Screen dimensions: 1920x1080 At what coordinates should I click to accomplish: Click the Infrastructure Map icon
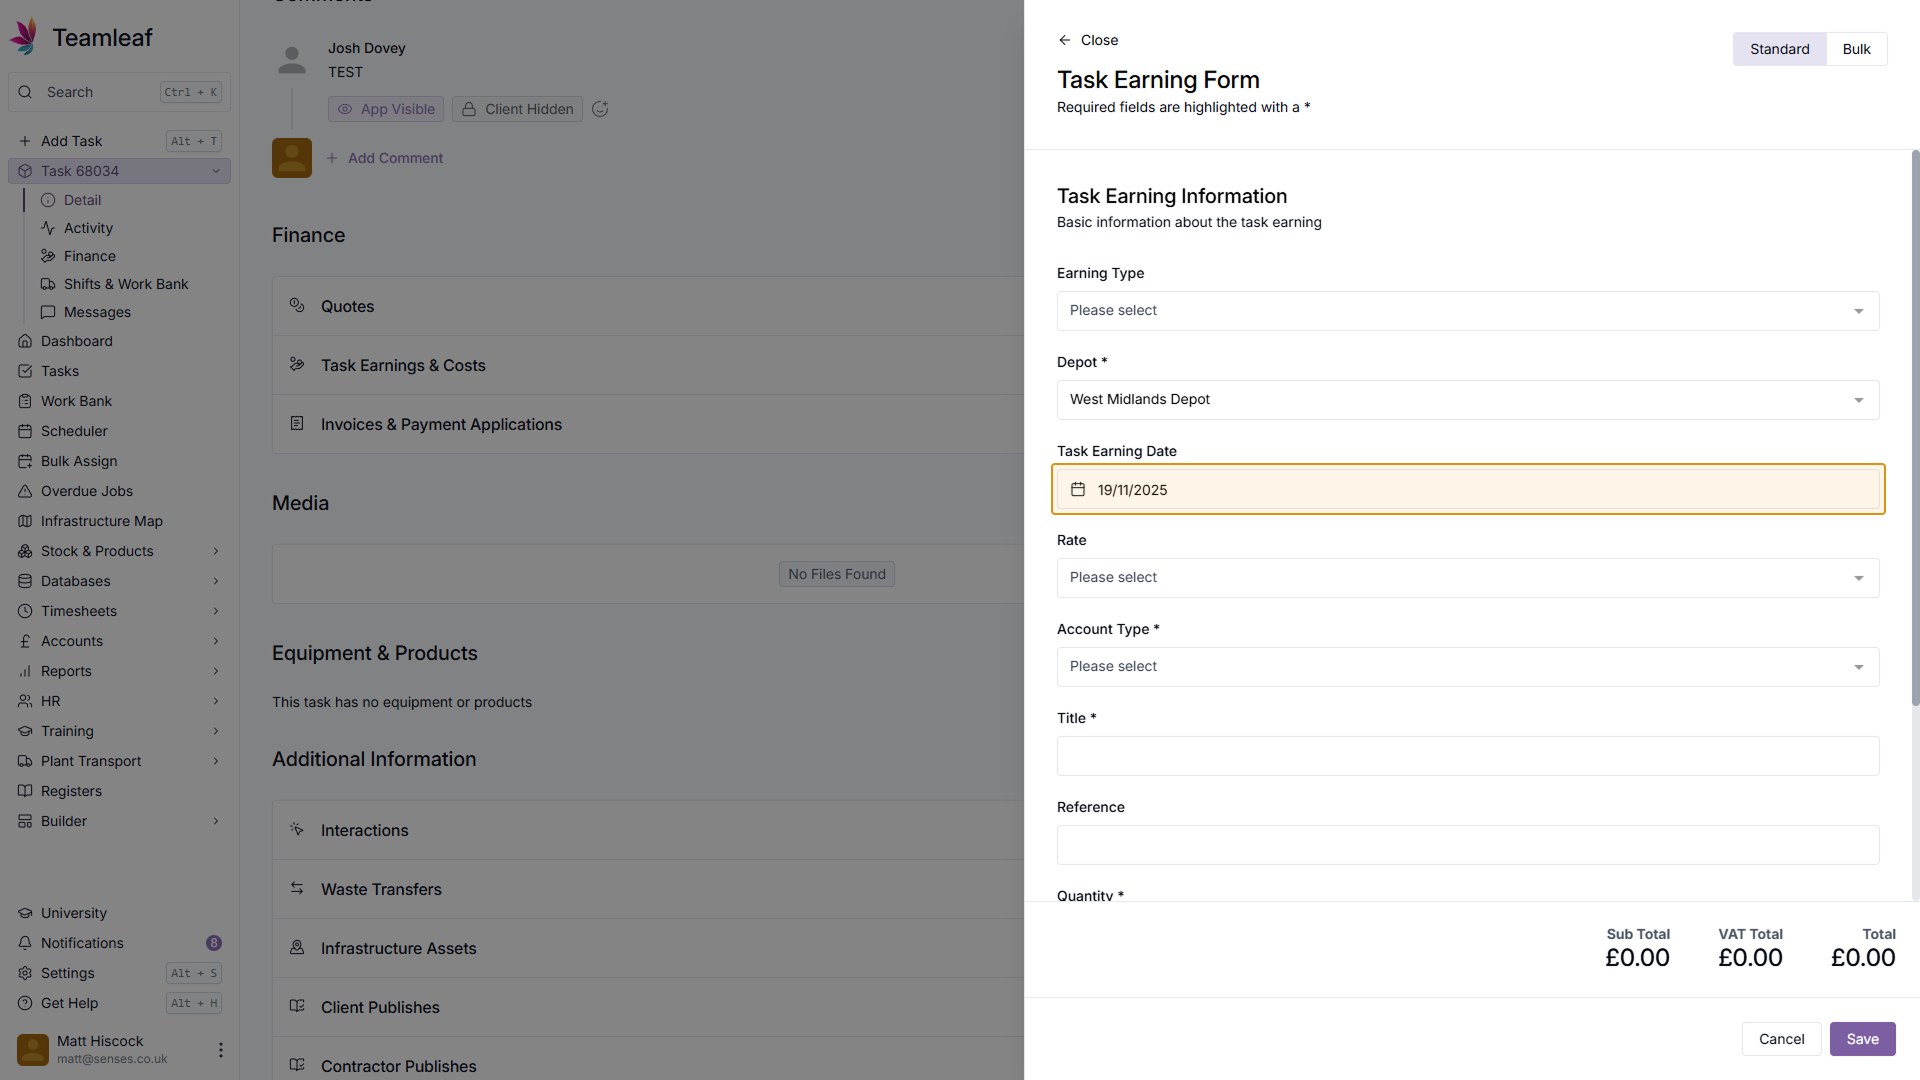point(25,521)
